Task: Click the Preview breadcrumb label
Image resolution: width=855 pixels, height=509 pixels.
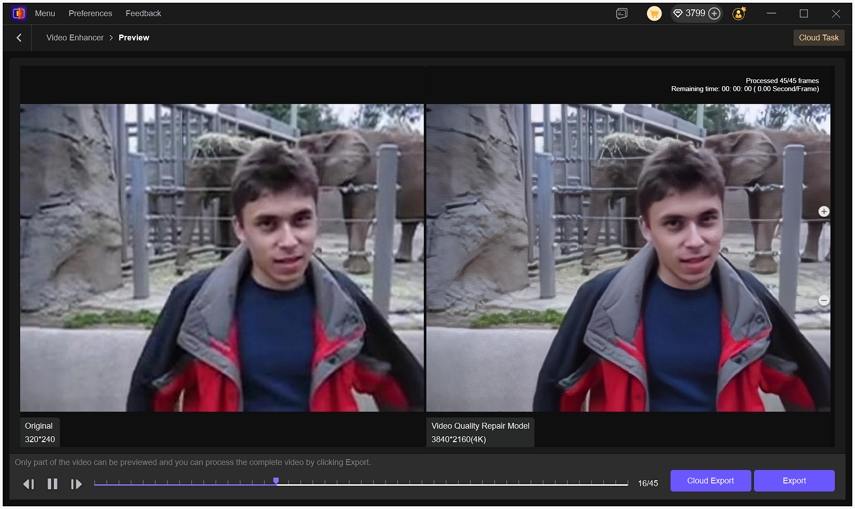Action: coord(134,38)
